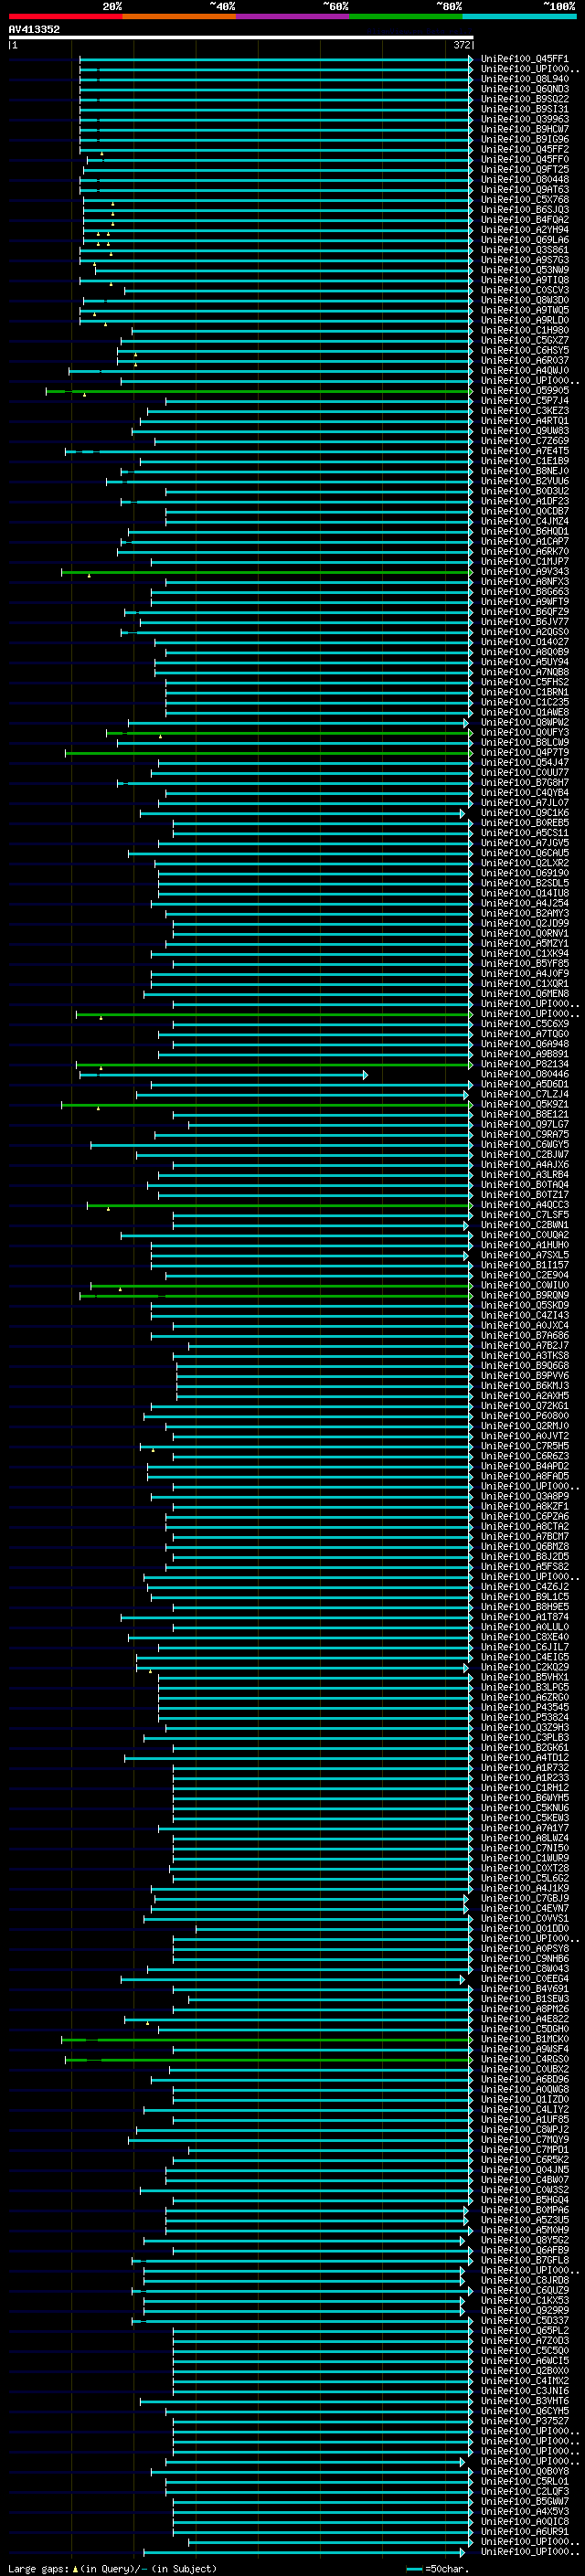The width and height of the screenshot is (585, 2576).
Task: Open hit UniRef100_Q45FF1
Action: [525, 59]
